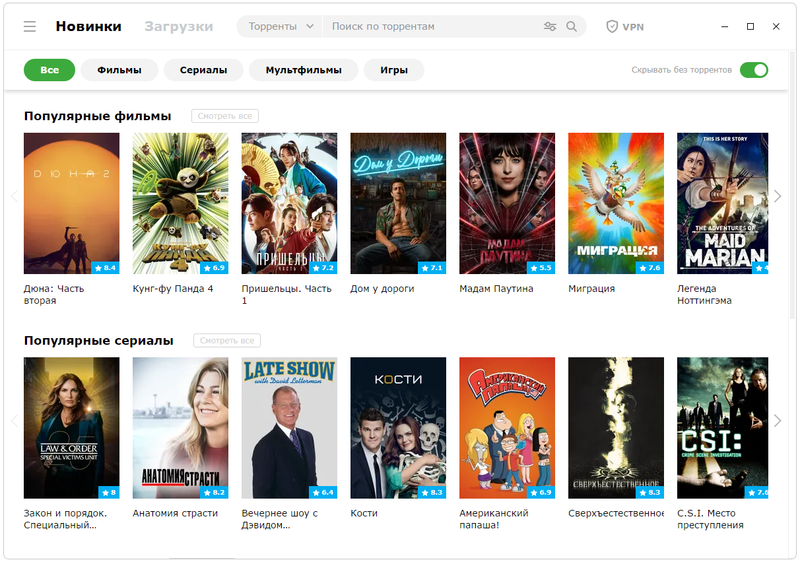The image size is (800, 564).
Task: Click title text 'Американский папаша!'
Action: coord(493,519)
